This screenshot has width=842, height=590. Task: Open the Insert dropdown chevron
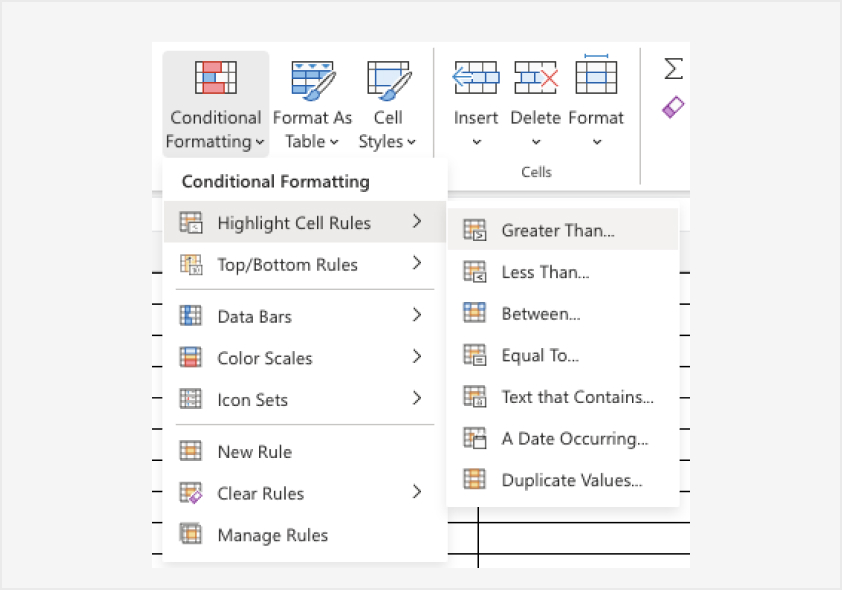[476, 142]
